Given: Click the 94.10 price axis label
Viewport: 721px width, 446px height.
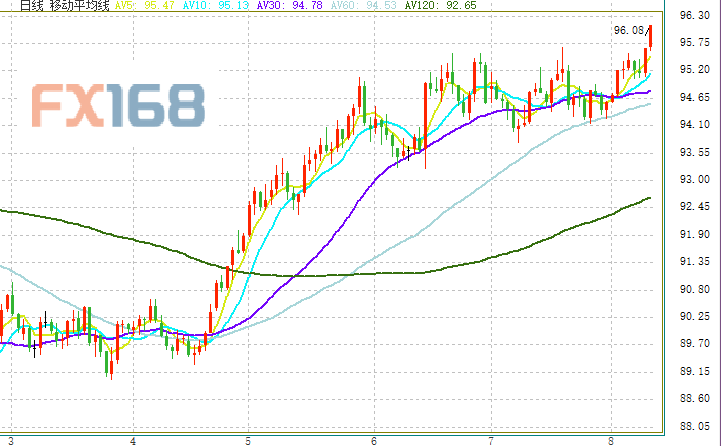Looking at the screenshot, I should (693, 125).
